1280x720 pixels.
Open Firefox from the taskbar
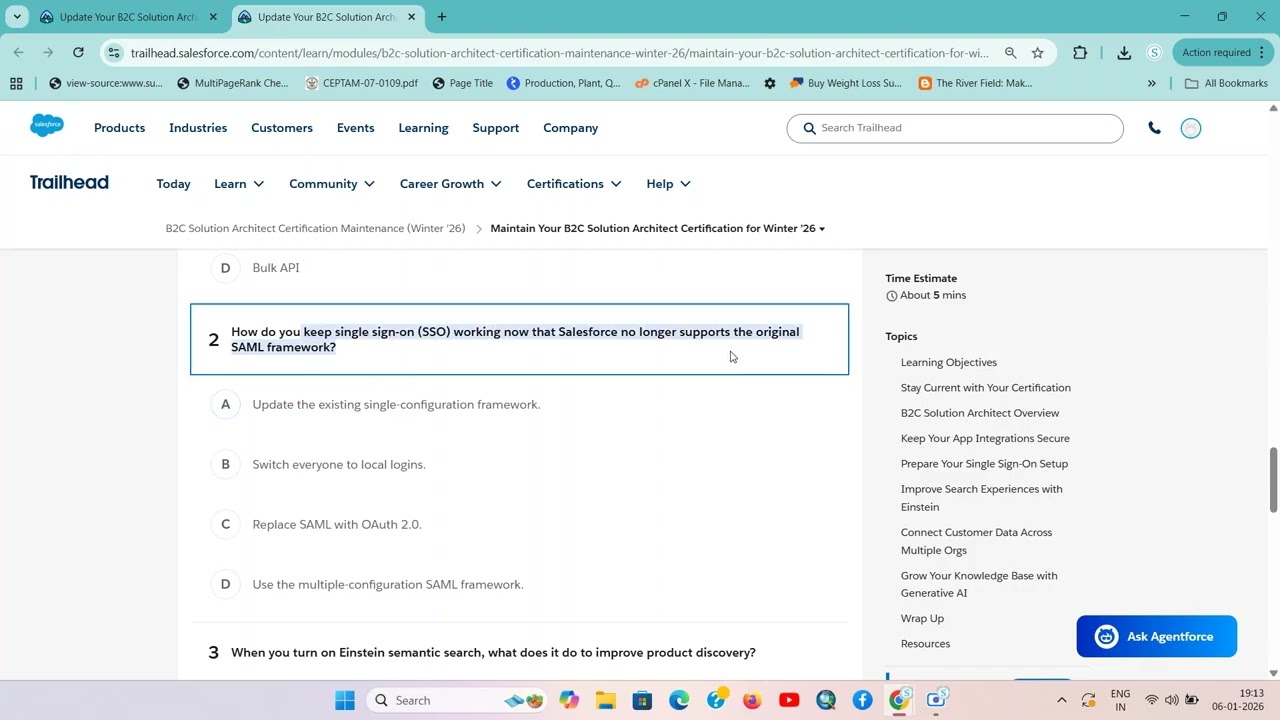pyautogui.click(x=752, y=700)
